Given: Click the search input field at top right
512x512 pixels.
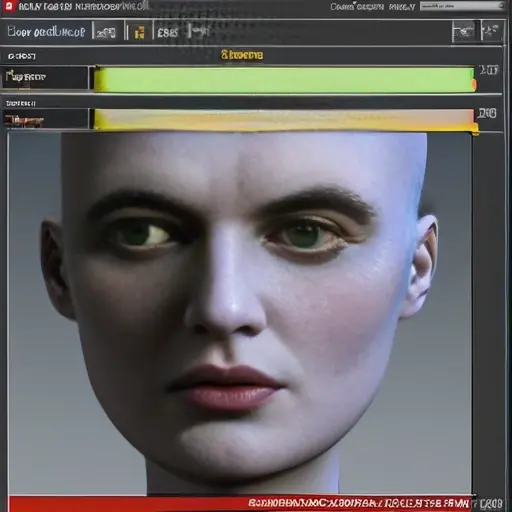Looking at the screenshot, I should pyautogui.click(x=462, y=6).
